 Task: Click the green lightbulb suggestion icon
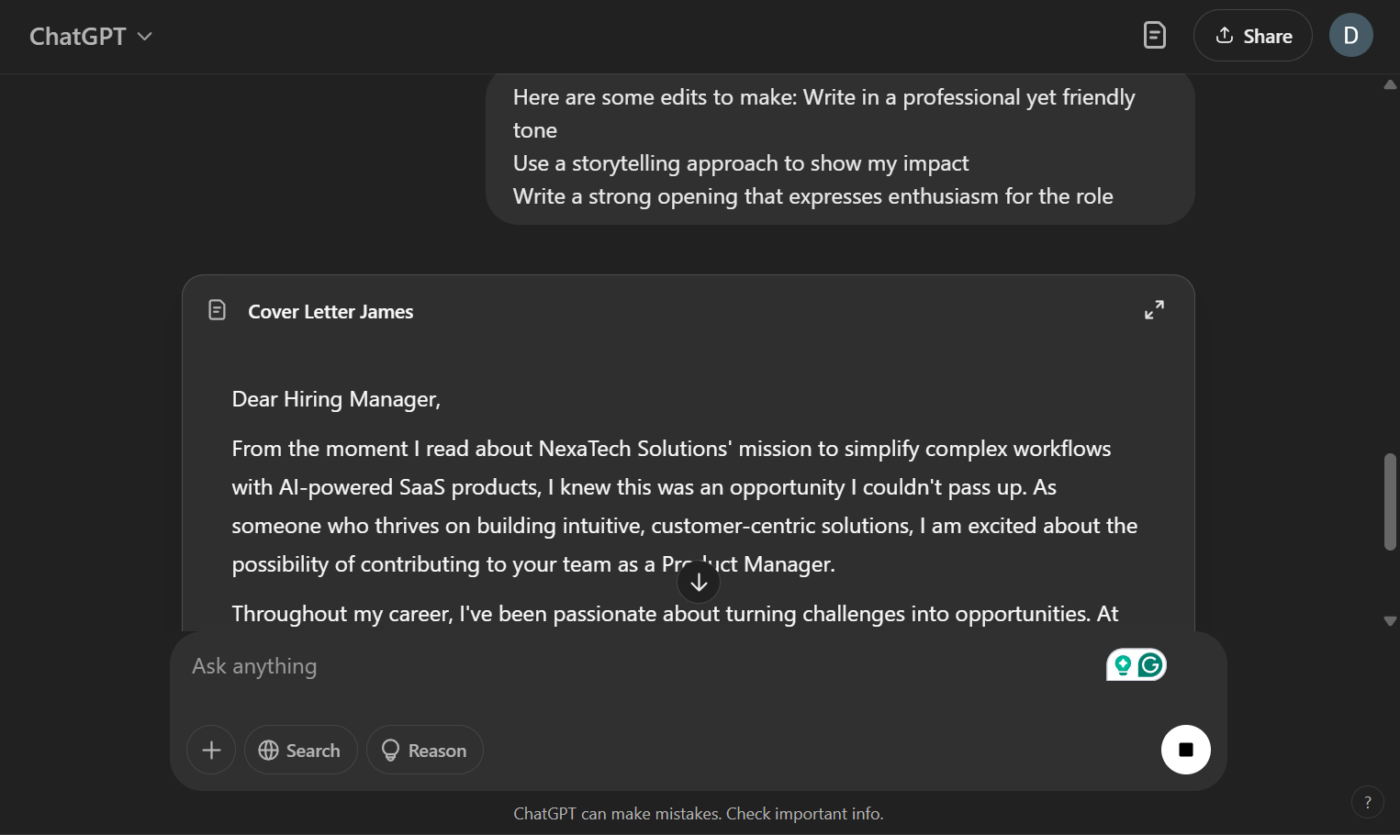click(x=1123, y=665)
